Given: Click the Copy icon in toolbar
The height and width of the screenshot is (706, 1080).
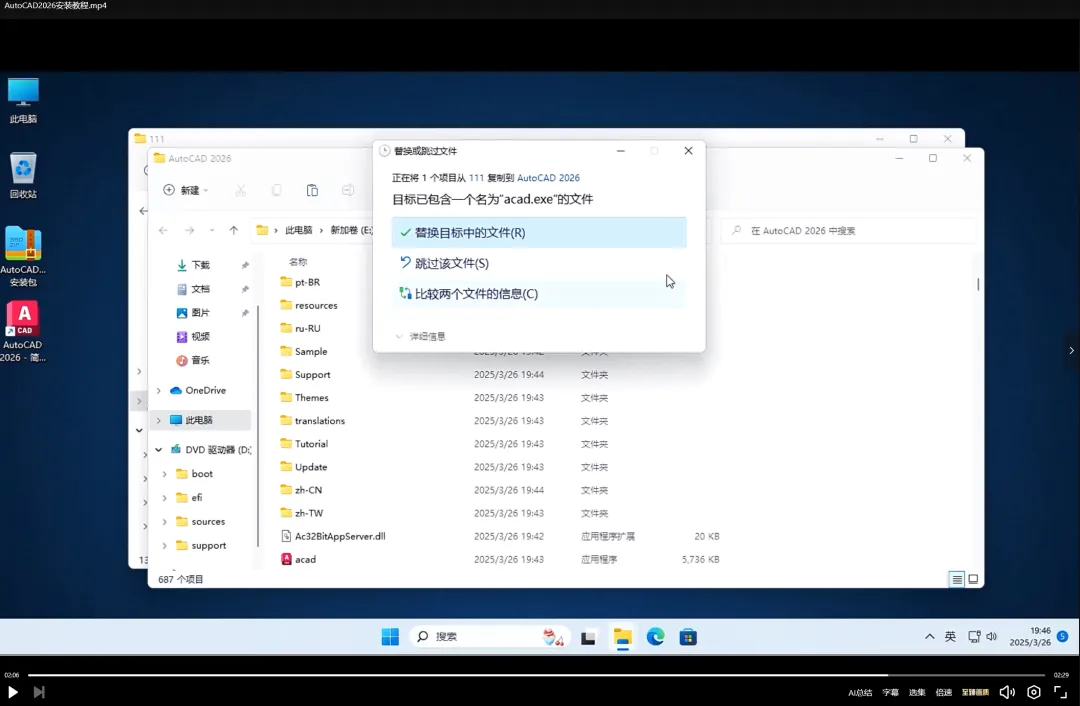Looking at the screenshot, I should tap(276, 190).
